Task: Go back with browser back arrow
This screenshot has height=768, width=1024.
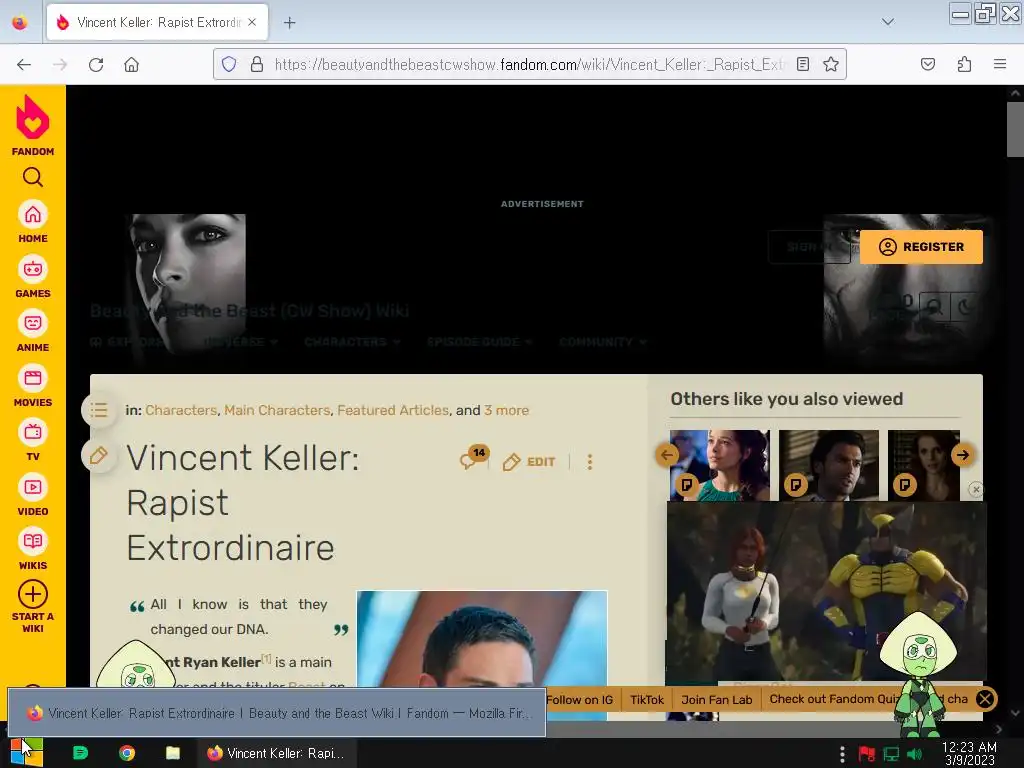Action: click(24, 64)
